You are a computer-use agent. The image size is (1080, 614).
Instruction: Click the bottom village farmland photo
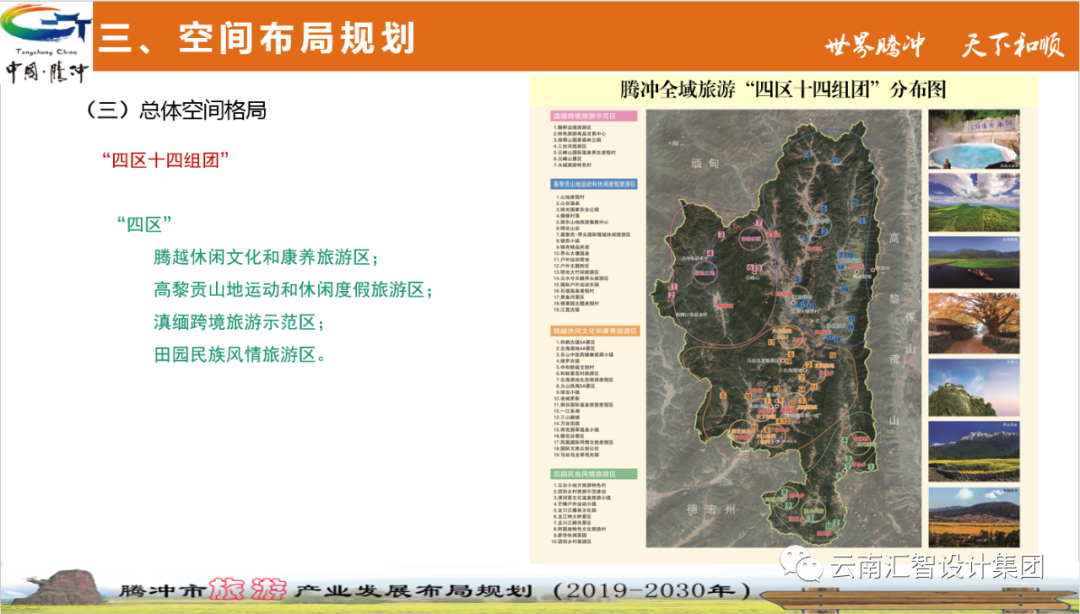point(974,517)
